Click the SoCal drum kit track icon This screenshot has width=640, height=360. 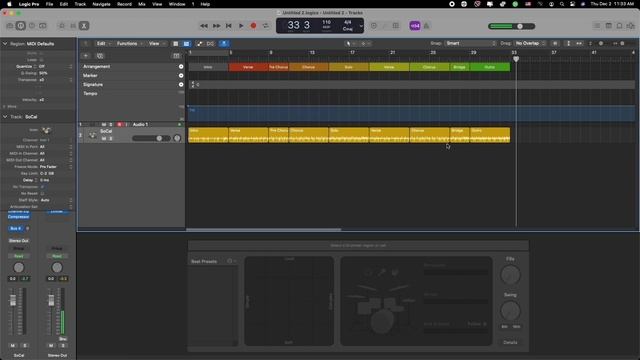pyautogui.click(x=93, y=135)
